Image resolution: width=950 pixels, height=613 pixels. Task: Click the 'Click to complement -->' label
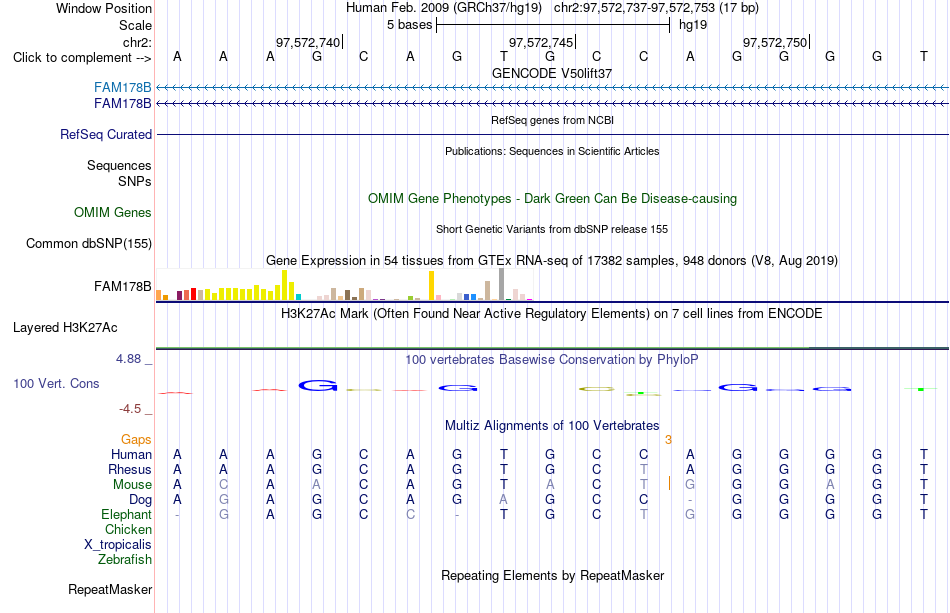tap(82, 58)
